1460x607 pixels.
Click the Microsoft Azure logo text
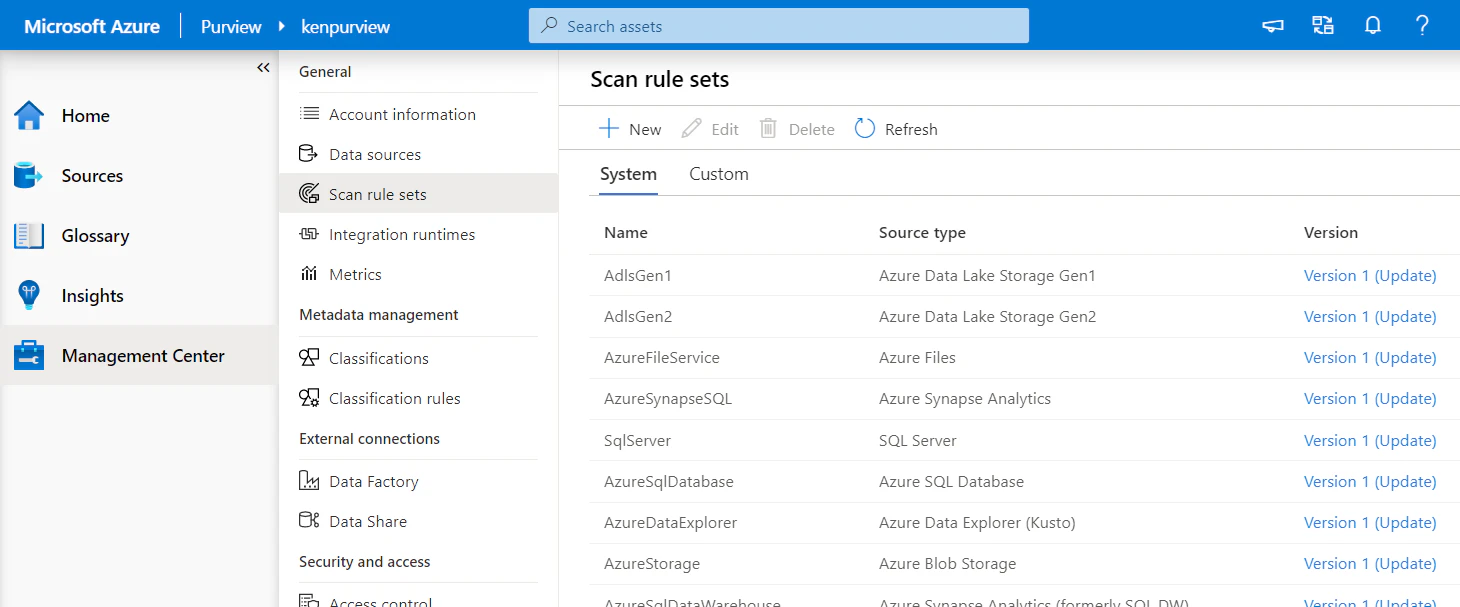coord(92,27)
